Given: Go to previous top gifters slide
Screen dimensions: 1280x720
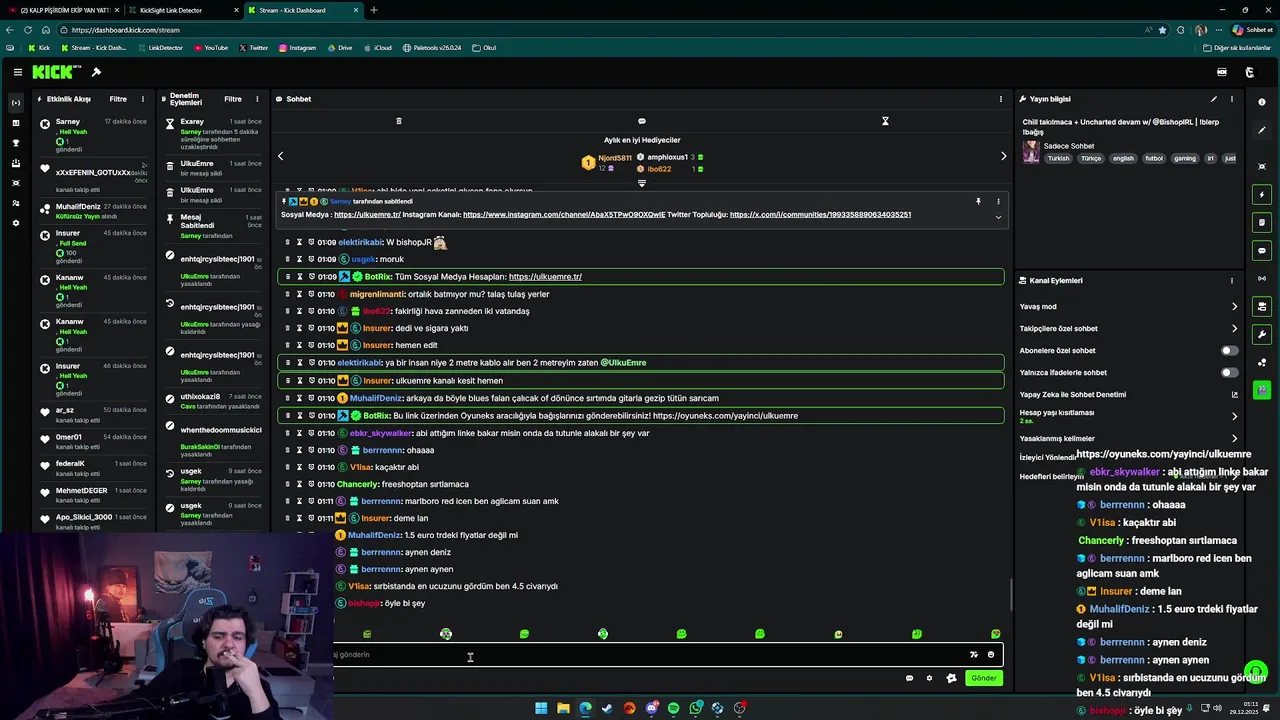Looking at the screenshot, I should pyautogui.click(x=281, y=156).
